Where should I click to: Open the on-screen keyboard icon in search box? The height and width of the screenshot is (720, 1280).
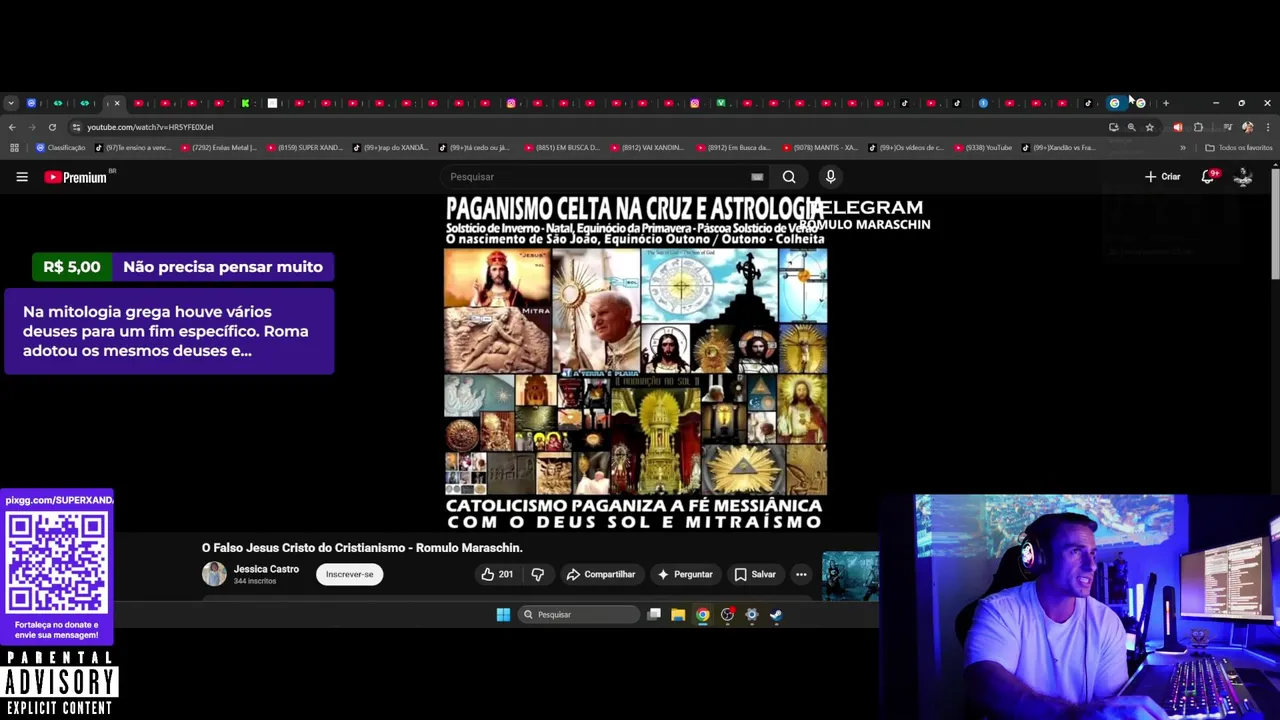(757, 177)
